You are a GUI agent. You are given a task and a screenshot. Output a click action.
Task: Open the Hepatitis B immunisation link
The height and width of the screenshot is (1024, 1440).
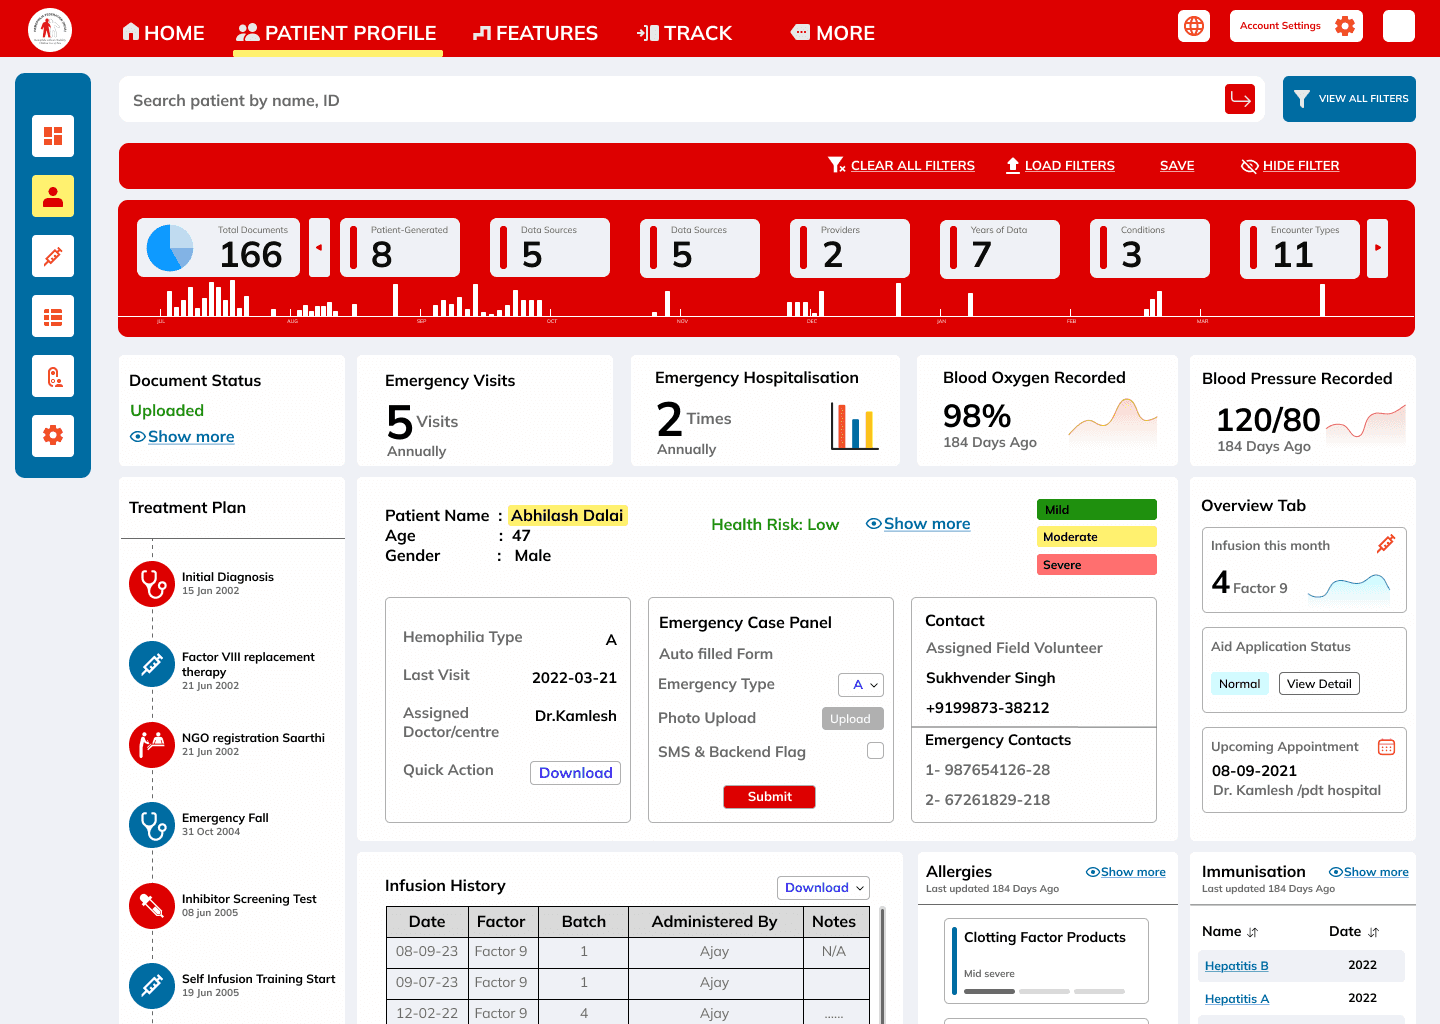1236,966
